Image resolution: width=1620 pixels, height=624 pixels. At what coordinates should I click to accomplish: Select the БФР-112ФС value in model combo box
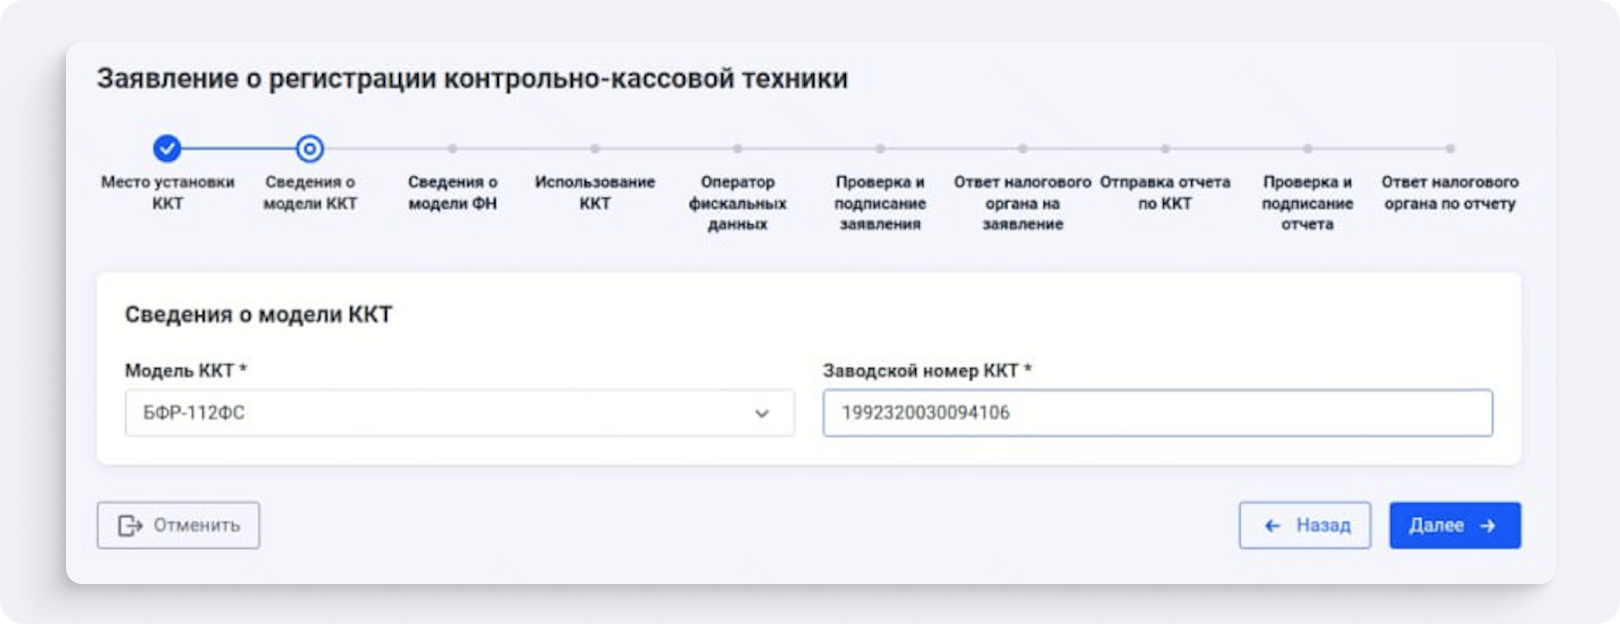click(194, 413)
